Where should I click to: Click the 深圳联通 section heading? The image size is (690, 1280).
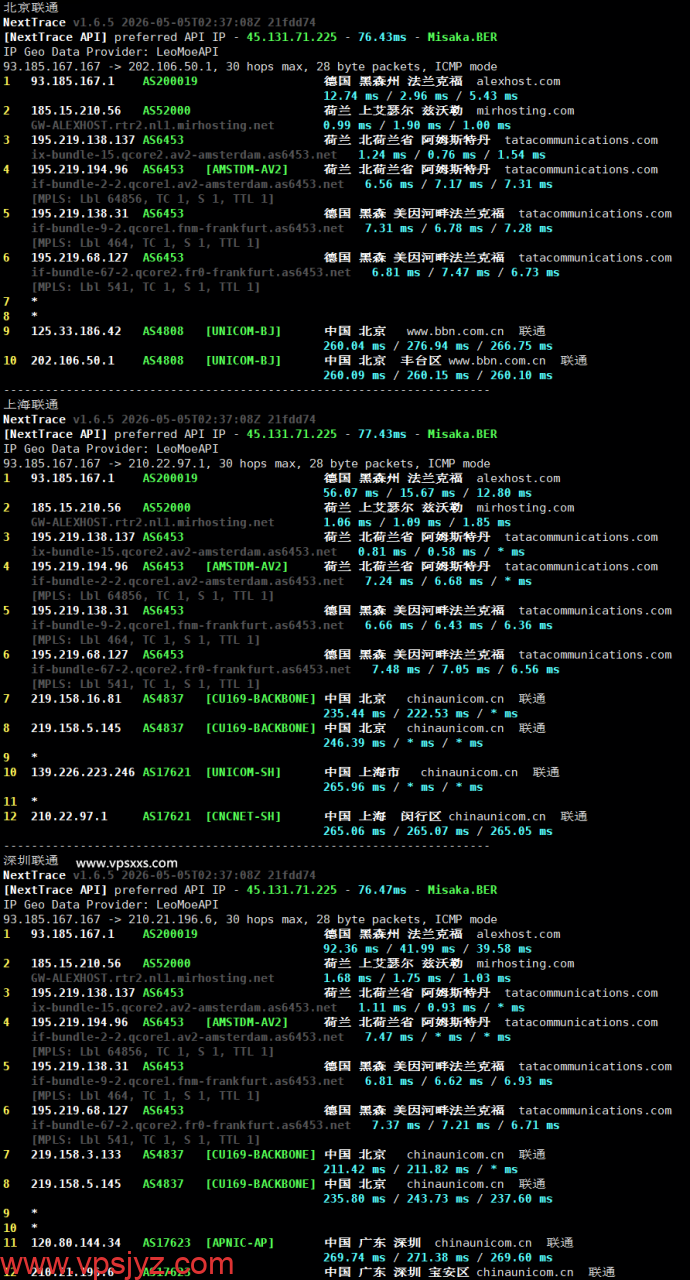click(31, 860)
